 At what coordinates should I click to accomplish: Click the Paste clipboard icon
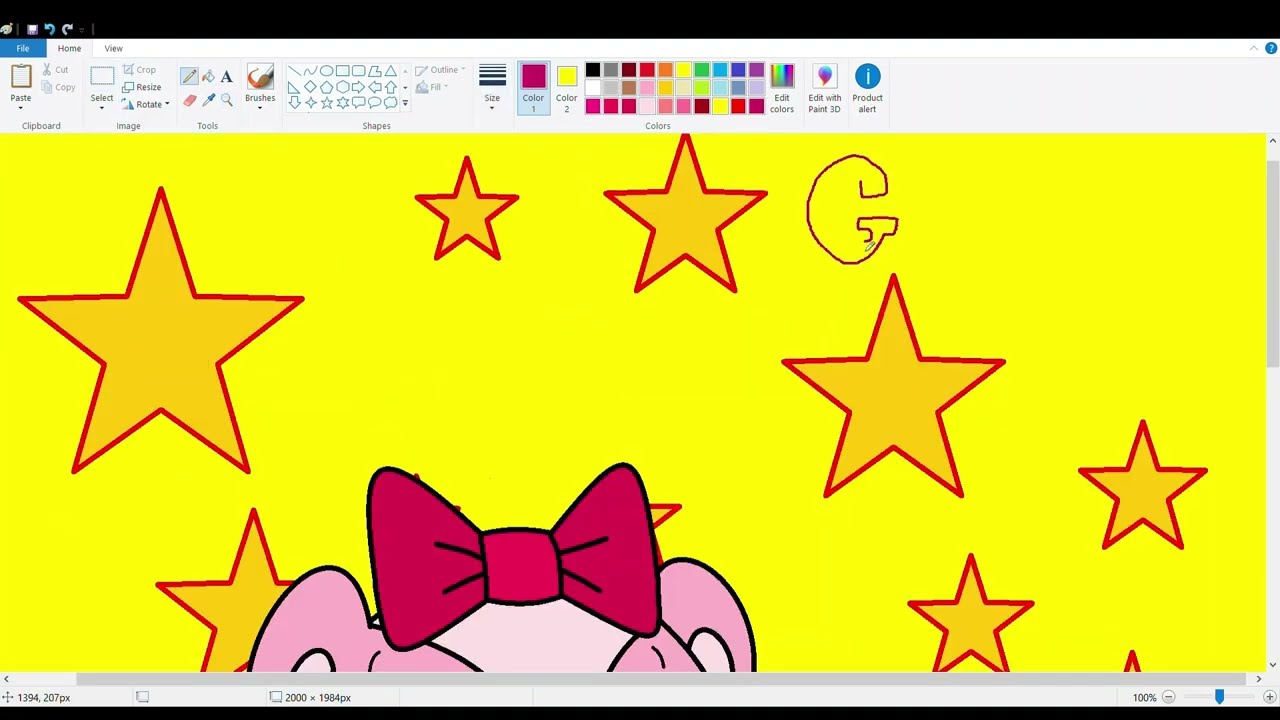pos(21,77)
